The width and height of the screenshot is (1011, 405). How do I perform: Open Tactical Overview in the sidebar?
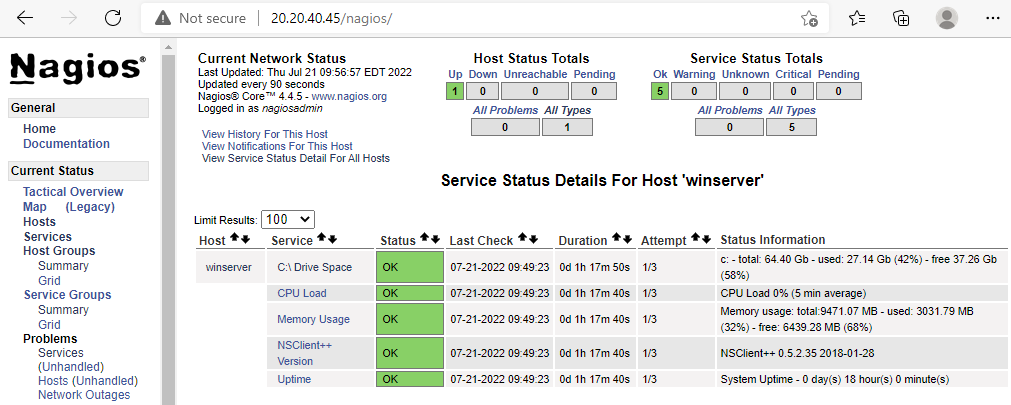click(x=73, y=192)
